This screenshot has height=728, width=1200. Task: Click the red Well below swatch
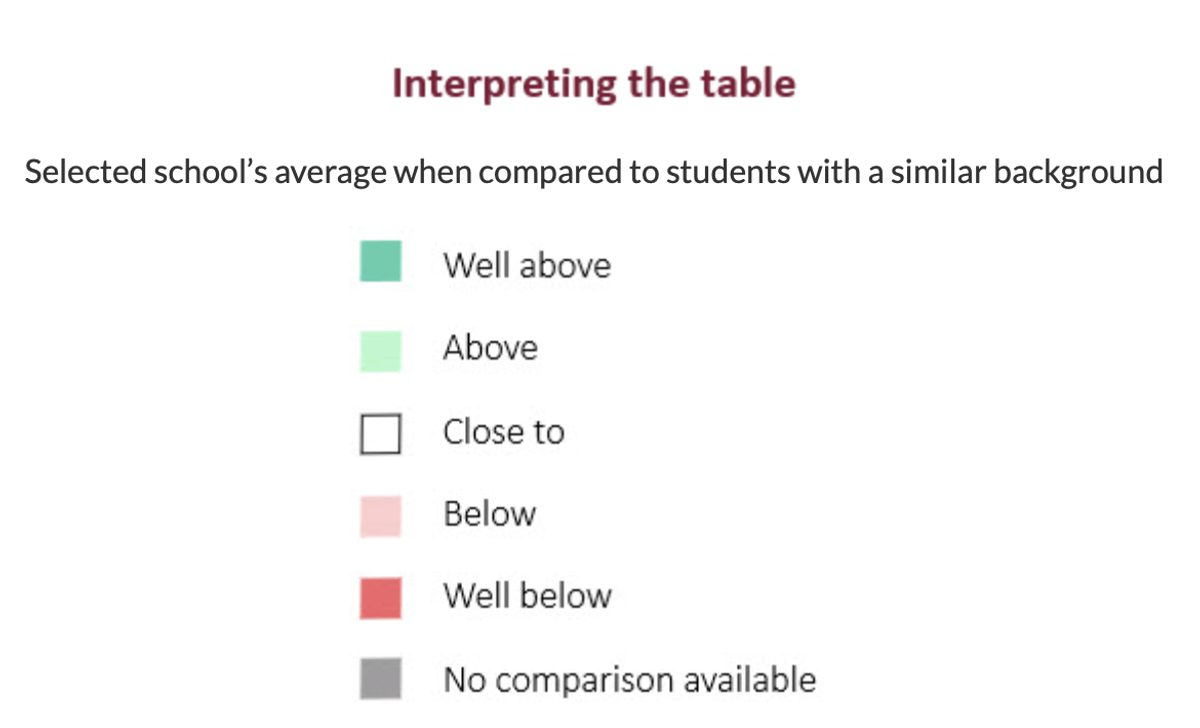380,599
